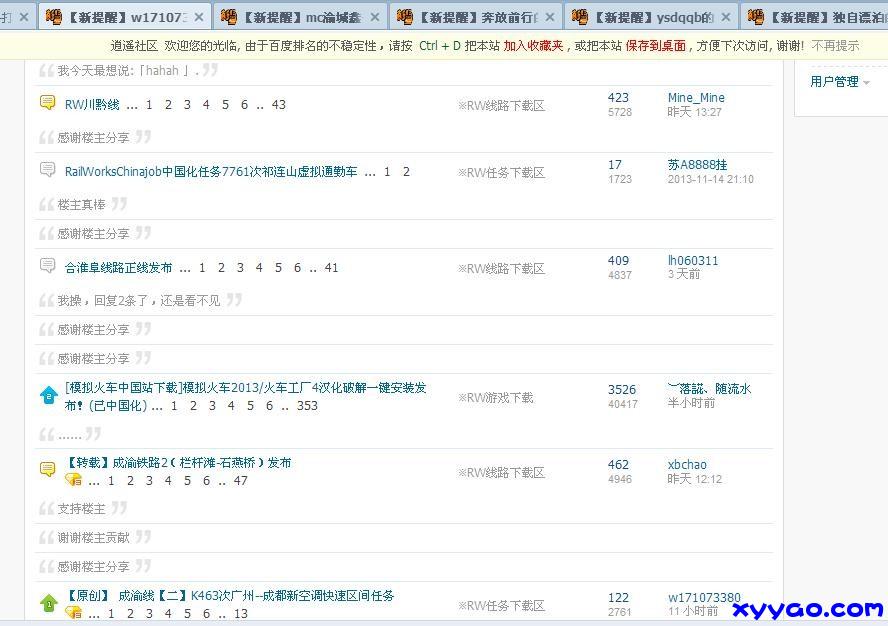This screenshot has height=626, width=888.
Task: Open last page 353 of 模拟火车 thread
Action: [307, 406]
